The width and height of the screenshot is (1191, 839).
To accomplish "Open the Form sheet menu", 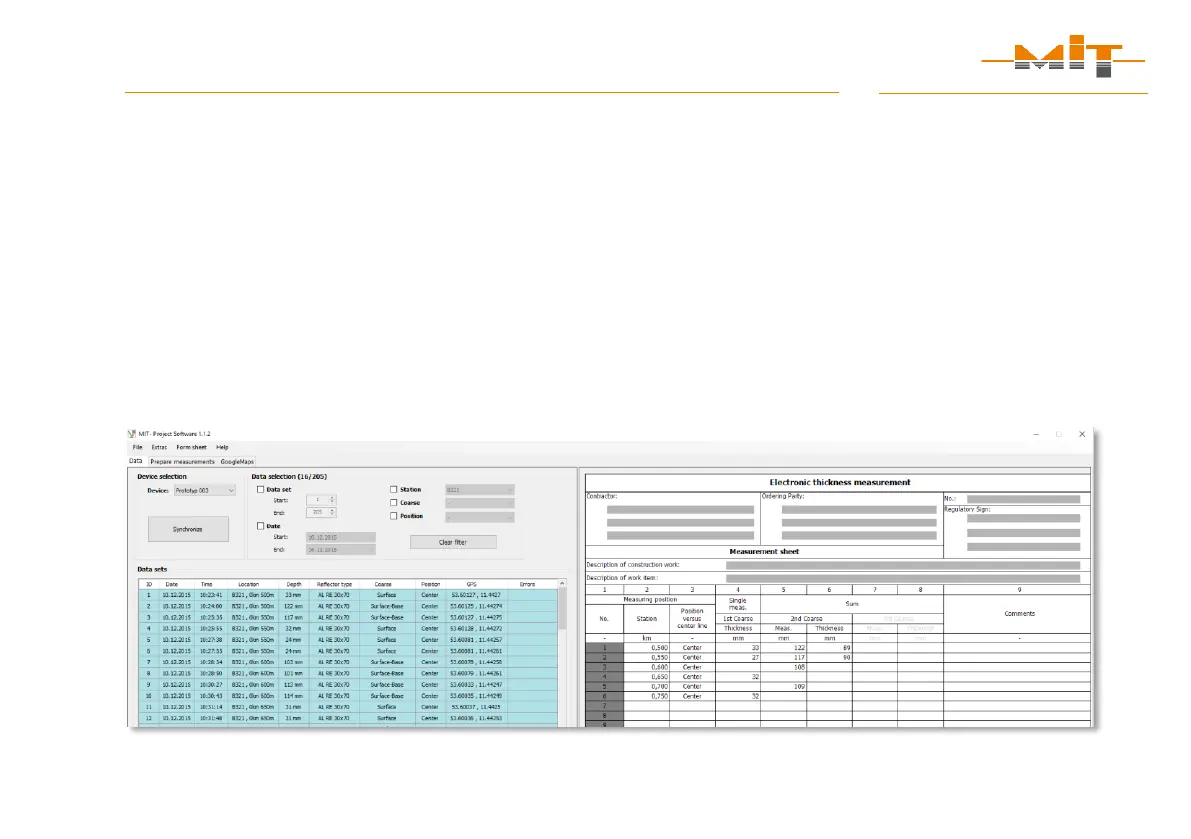I will (x=191, y=447).
